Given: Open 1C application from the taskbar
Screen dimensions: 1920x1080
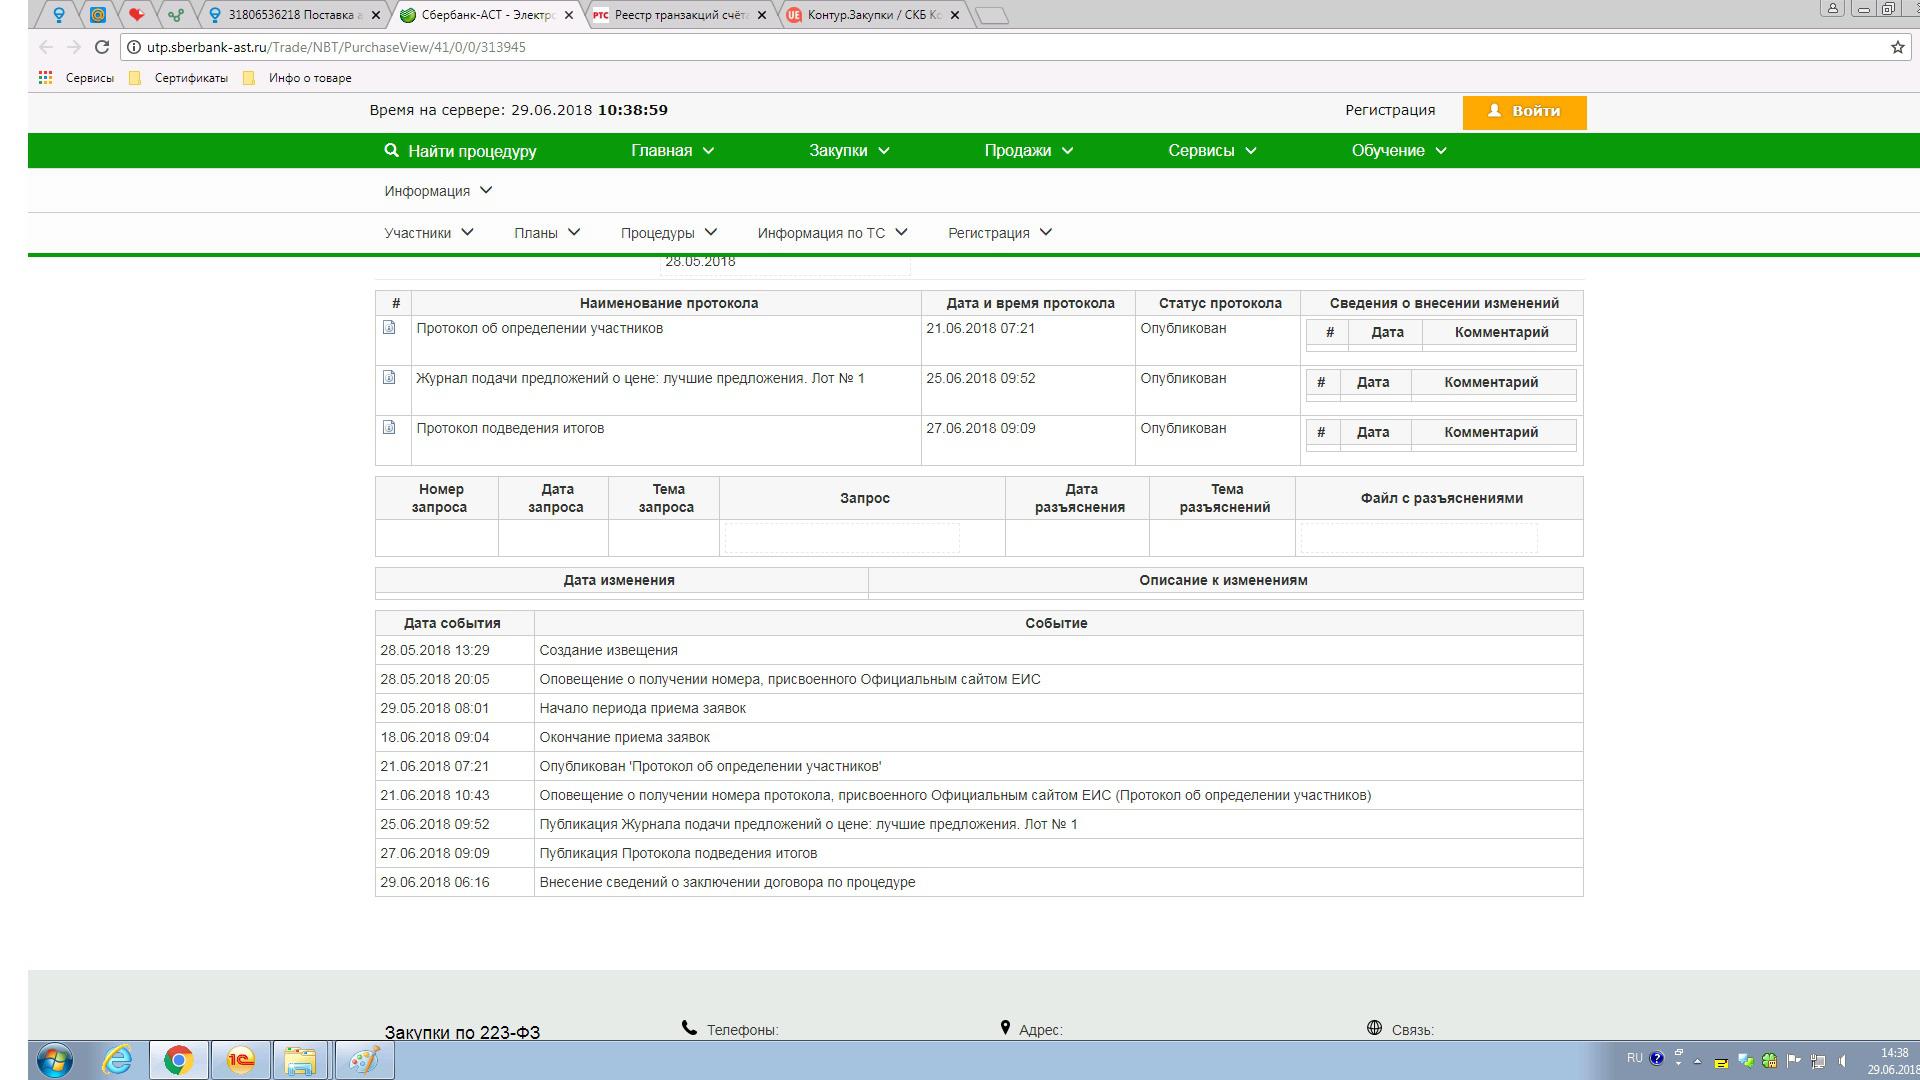Looking at the screenshot, I should [x=241, y=1060].
